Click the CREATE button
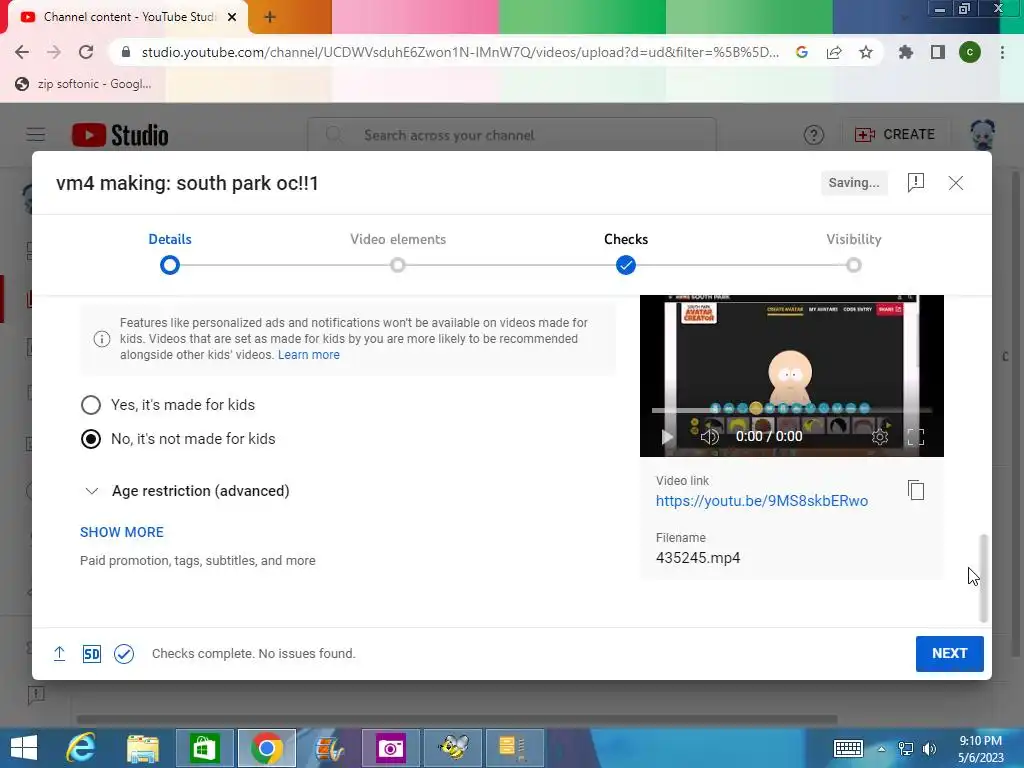1024x768 pixels. click(x=895, y=135)
